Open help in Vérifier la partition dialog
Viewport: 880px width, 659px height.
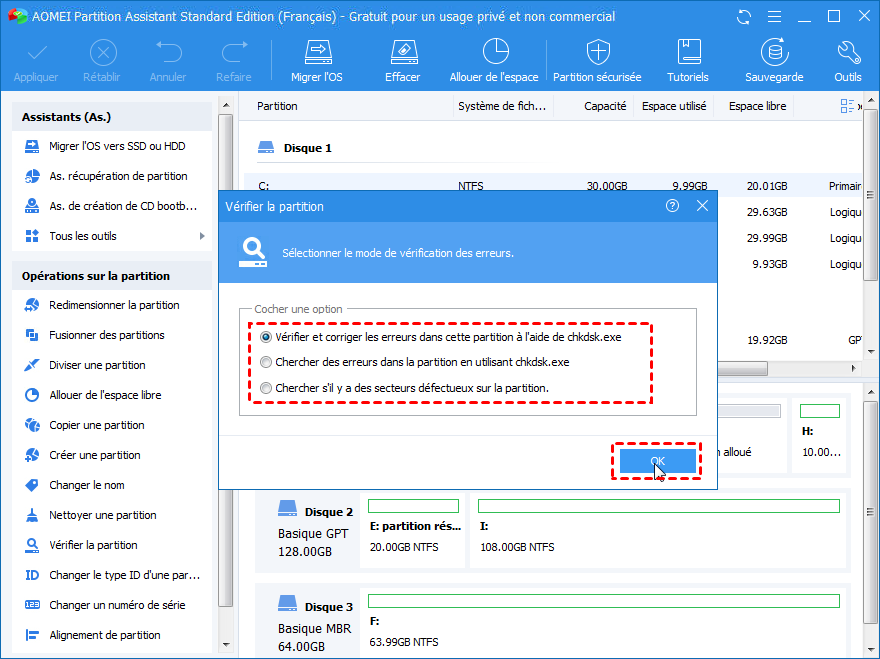point(672,206)
